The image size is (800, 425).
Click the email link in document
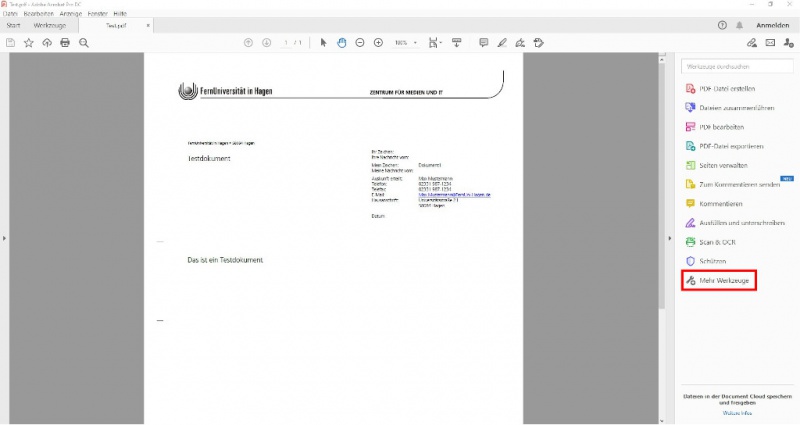pyautogui.click(x=455, y=195)
